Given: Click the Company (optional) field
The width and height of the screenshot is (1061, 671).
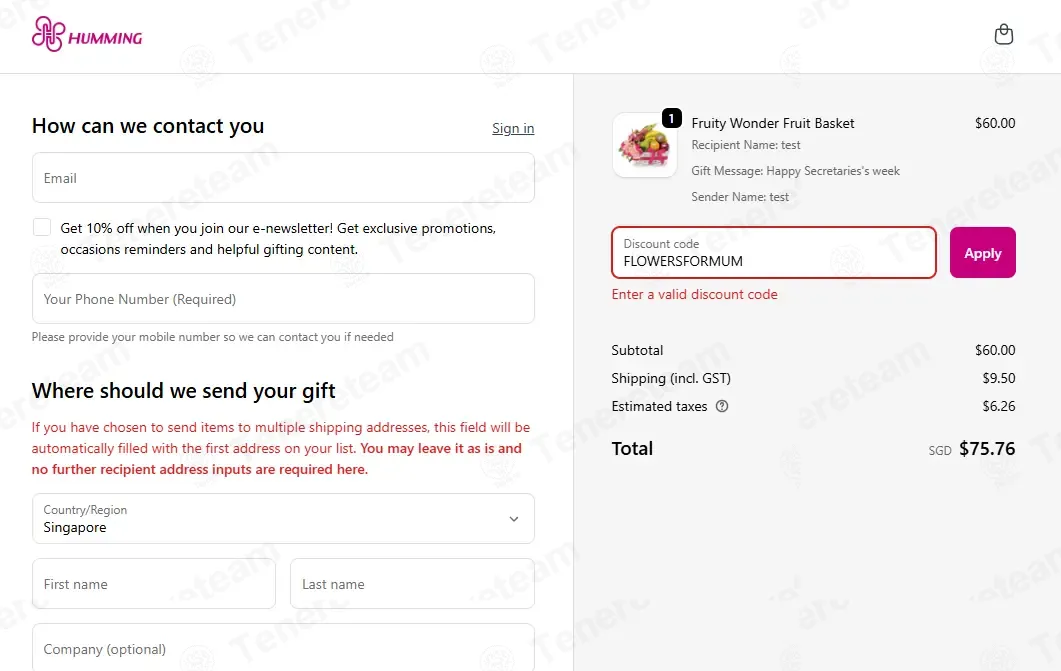Looking at the screenshot, I should tap(283, 648).
